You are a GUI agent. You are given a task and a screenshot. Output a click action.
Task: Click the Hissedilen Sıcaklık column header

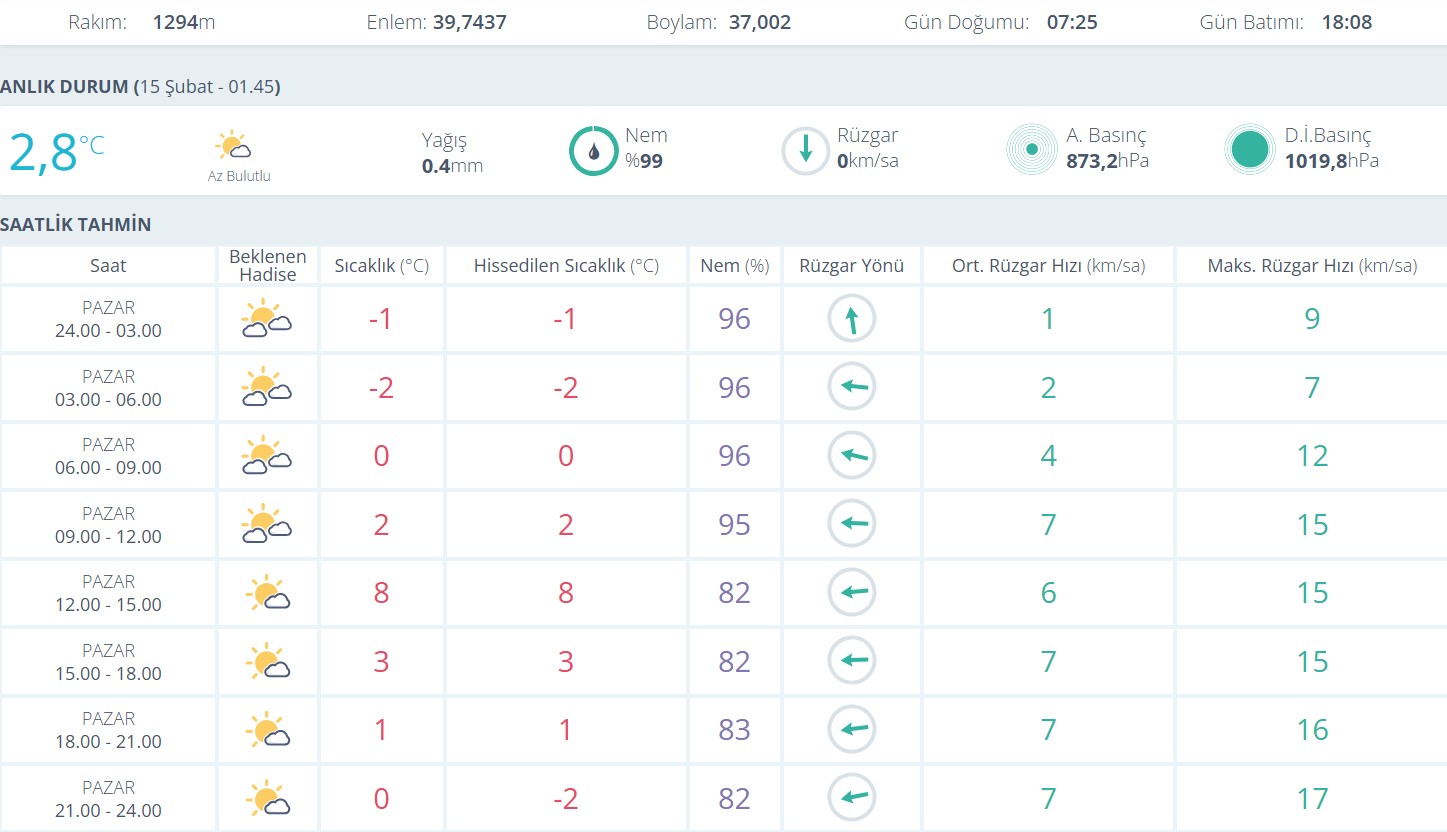coord(566,266)
